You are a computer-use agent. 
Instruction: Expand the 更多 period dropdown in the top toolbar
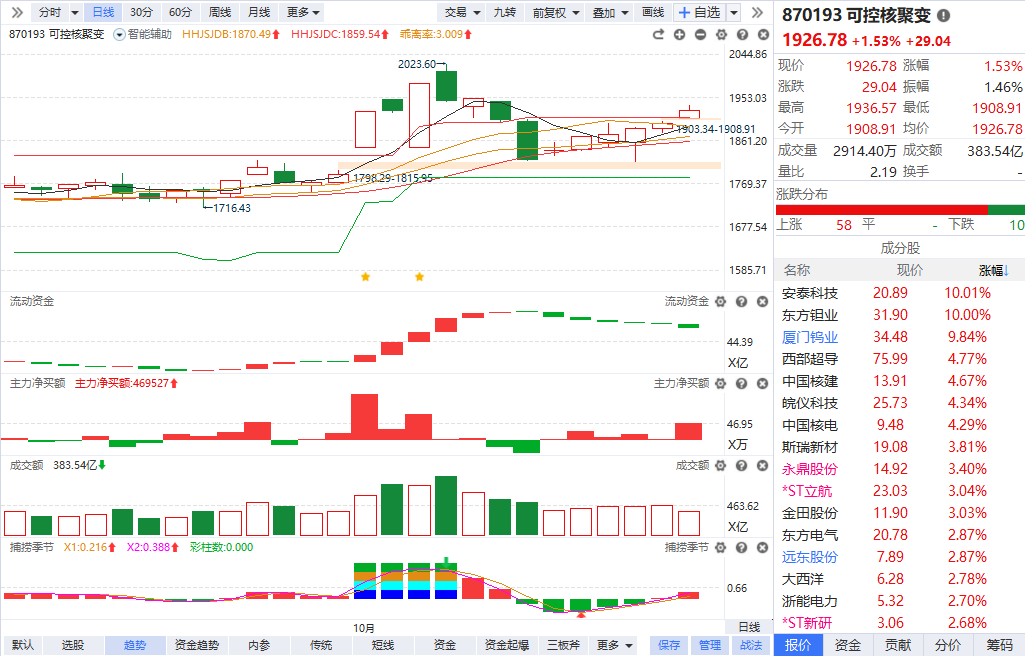[303, 12]
